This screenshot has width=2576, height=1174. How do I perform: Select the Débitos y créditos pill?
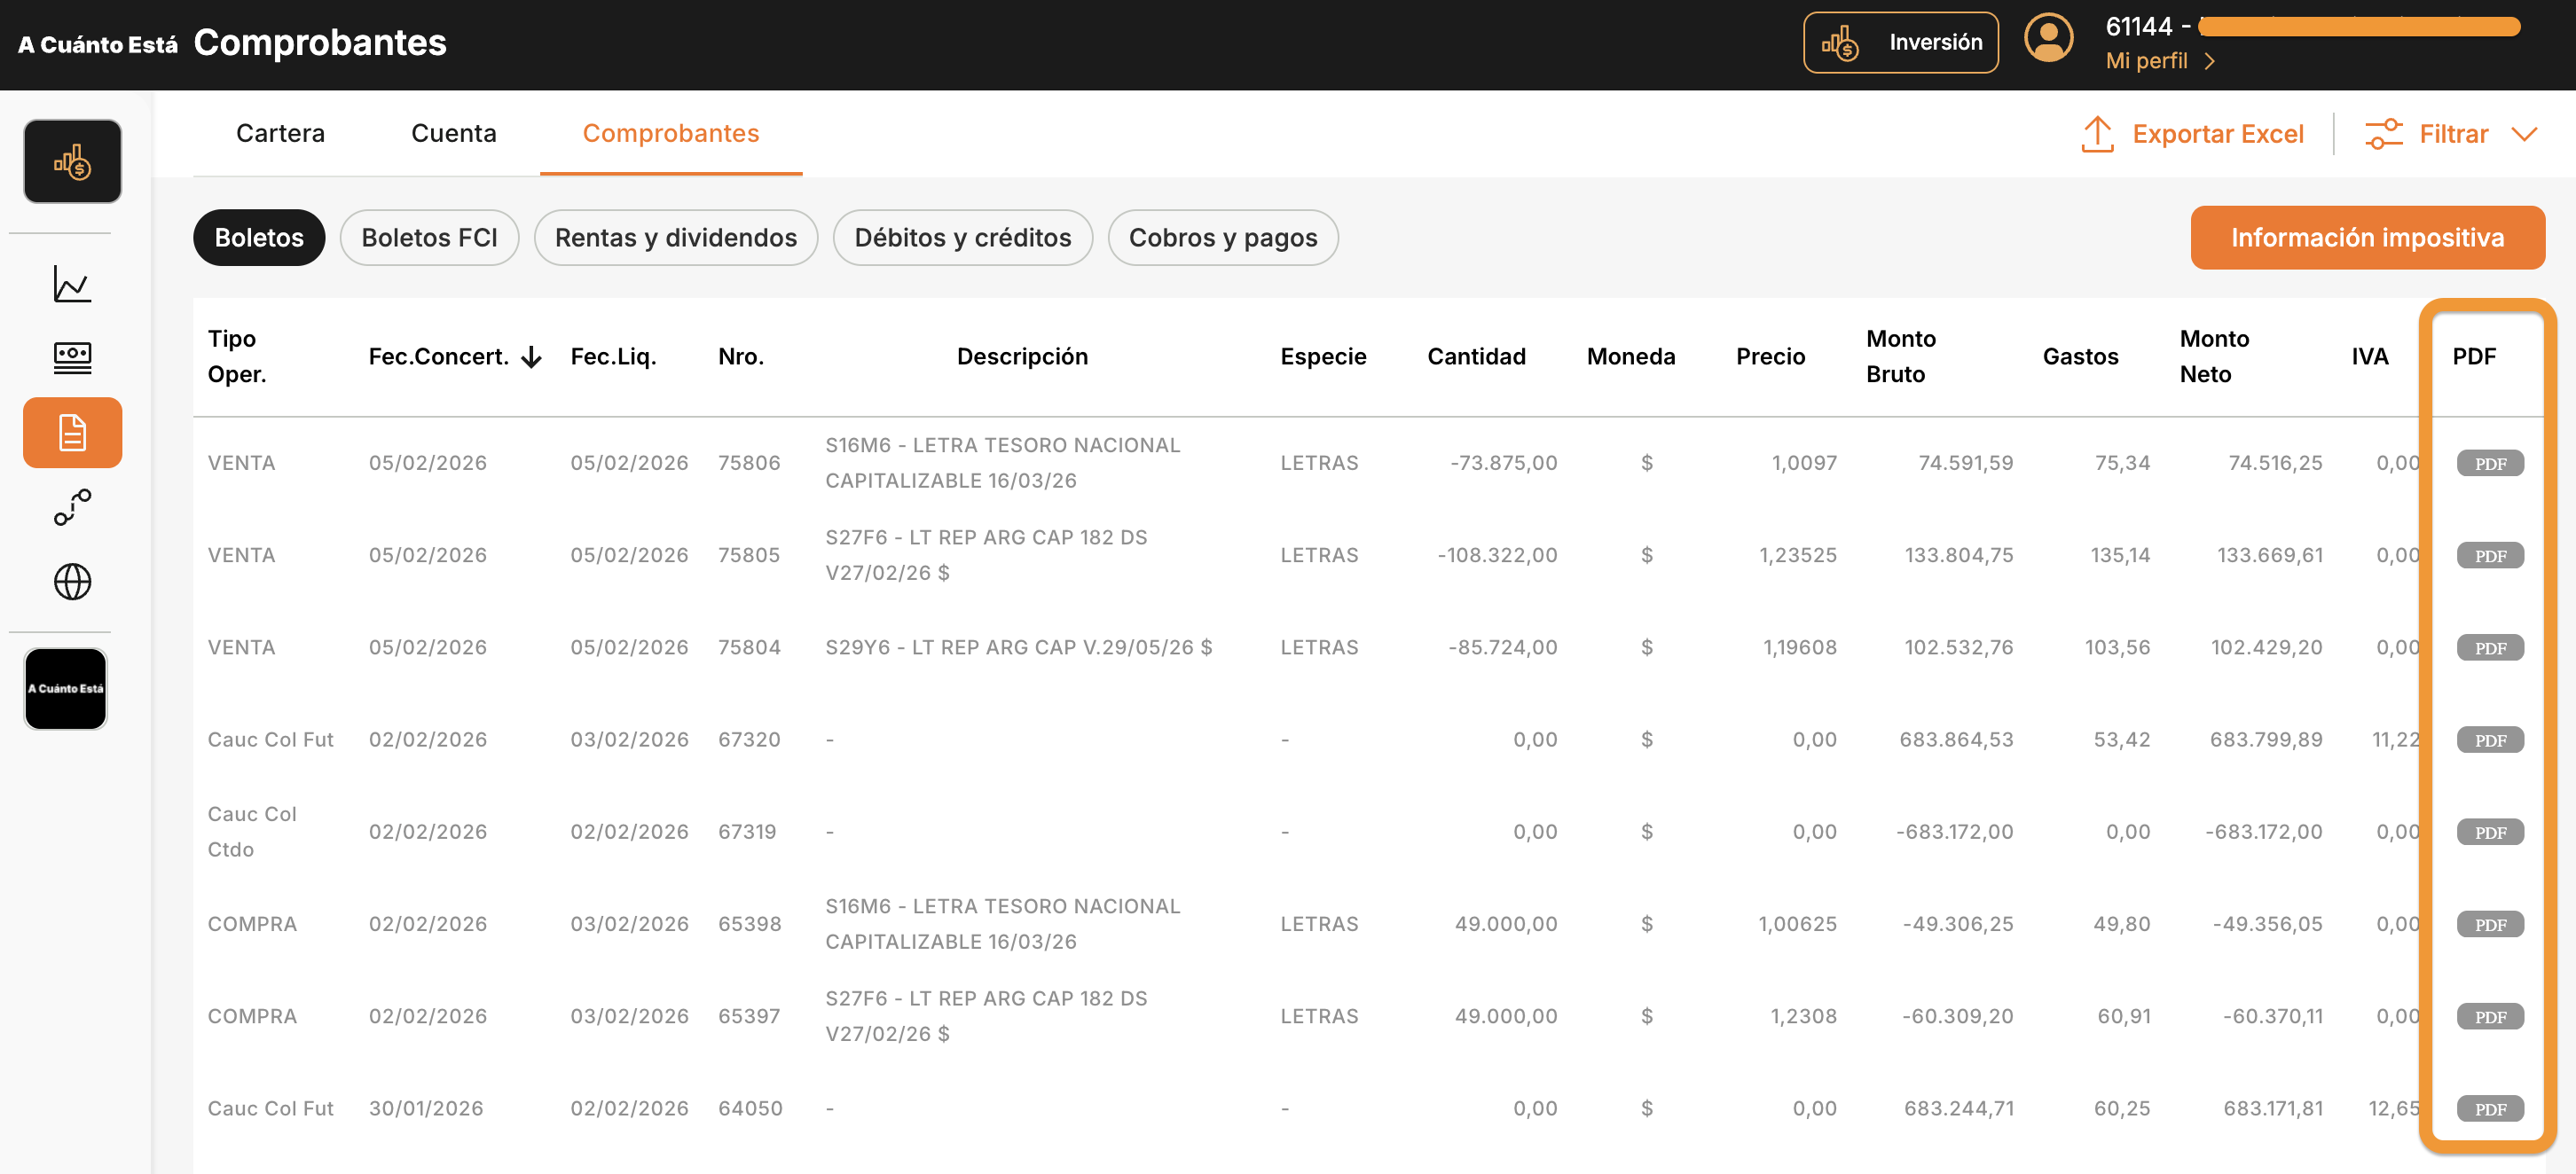tap(962, 238)
